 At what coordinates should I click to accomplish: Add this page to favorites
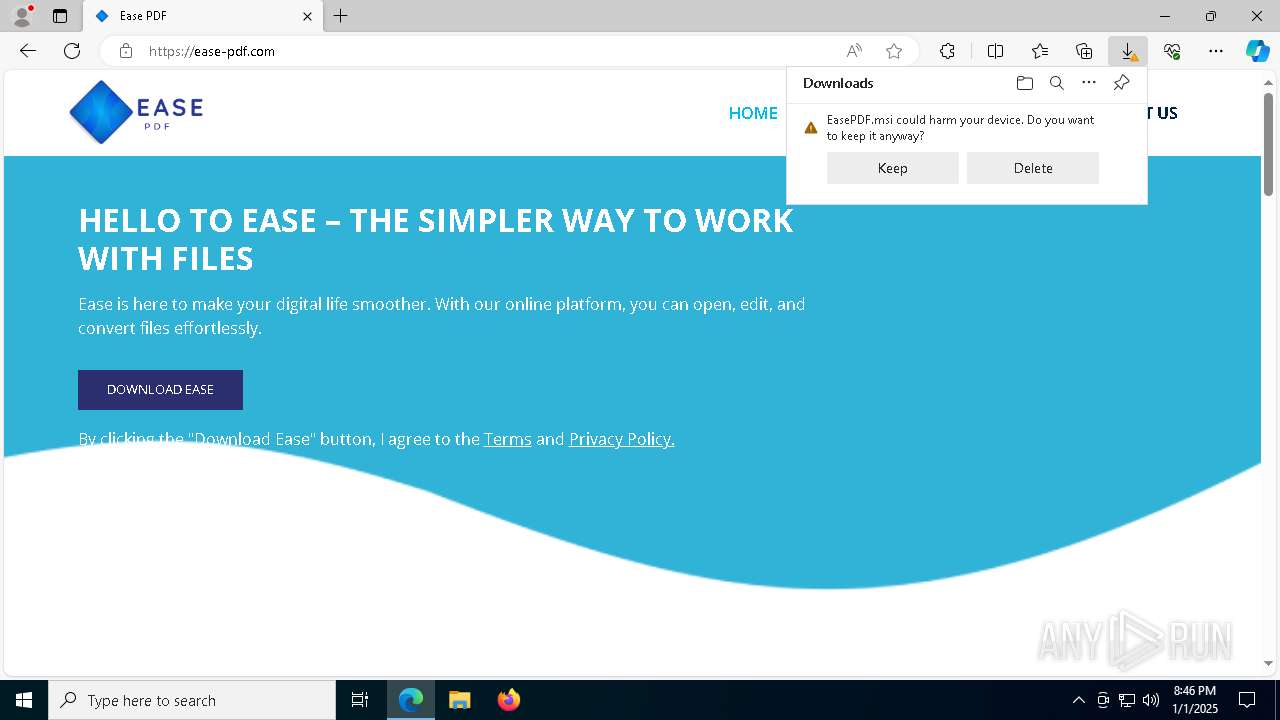(894, 51)
